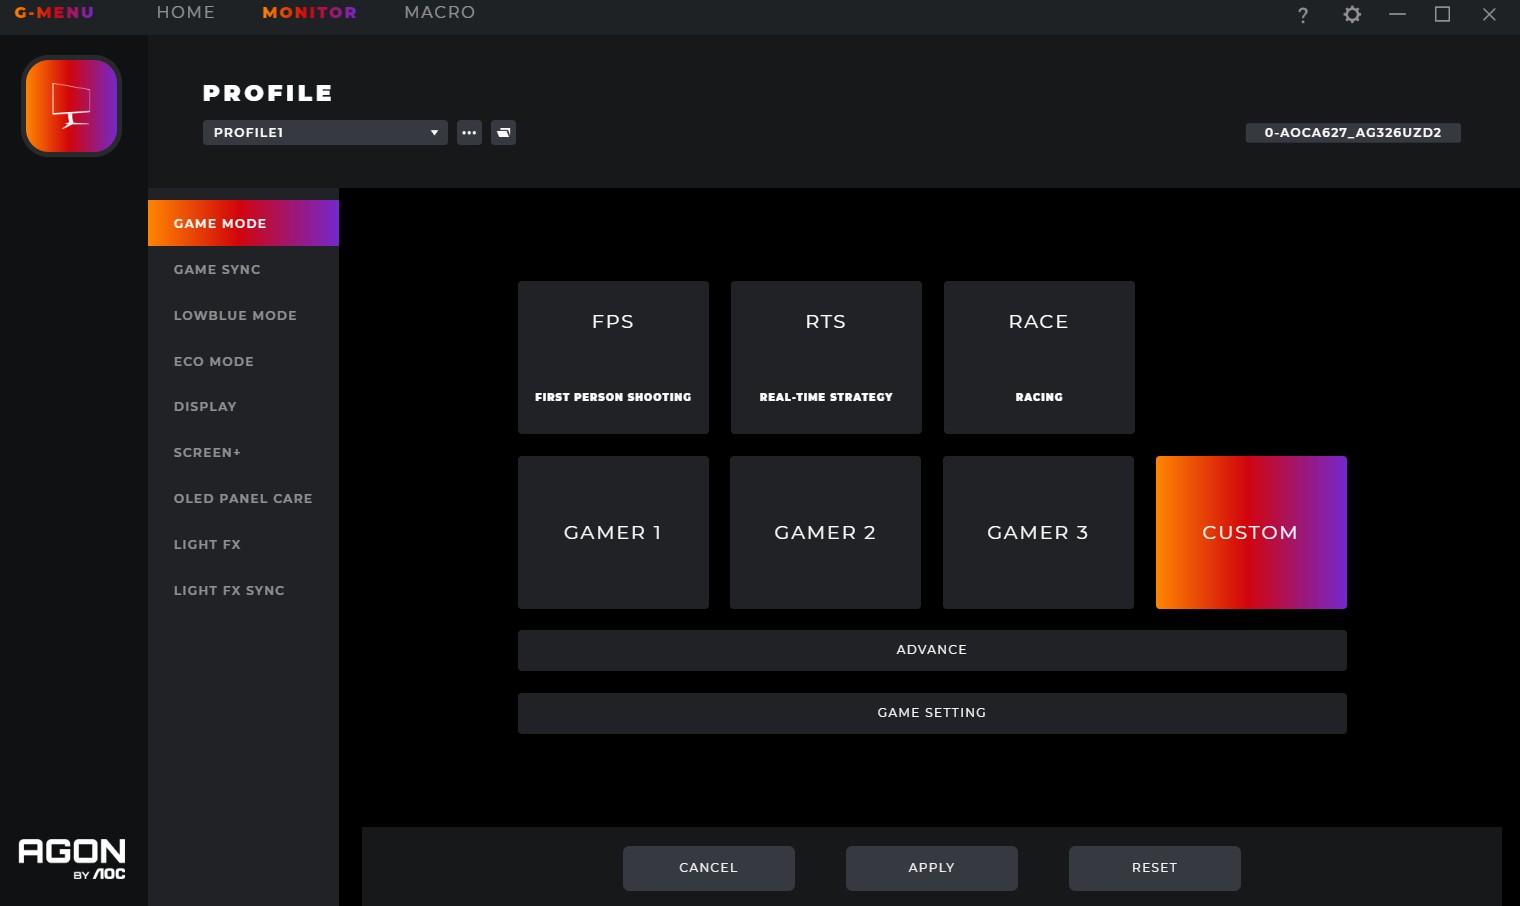Select the CUSTOM mode tile
The image size is (1520, 906).
[1251, 532]
